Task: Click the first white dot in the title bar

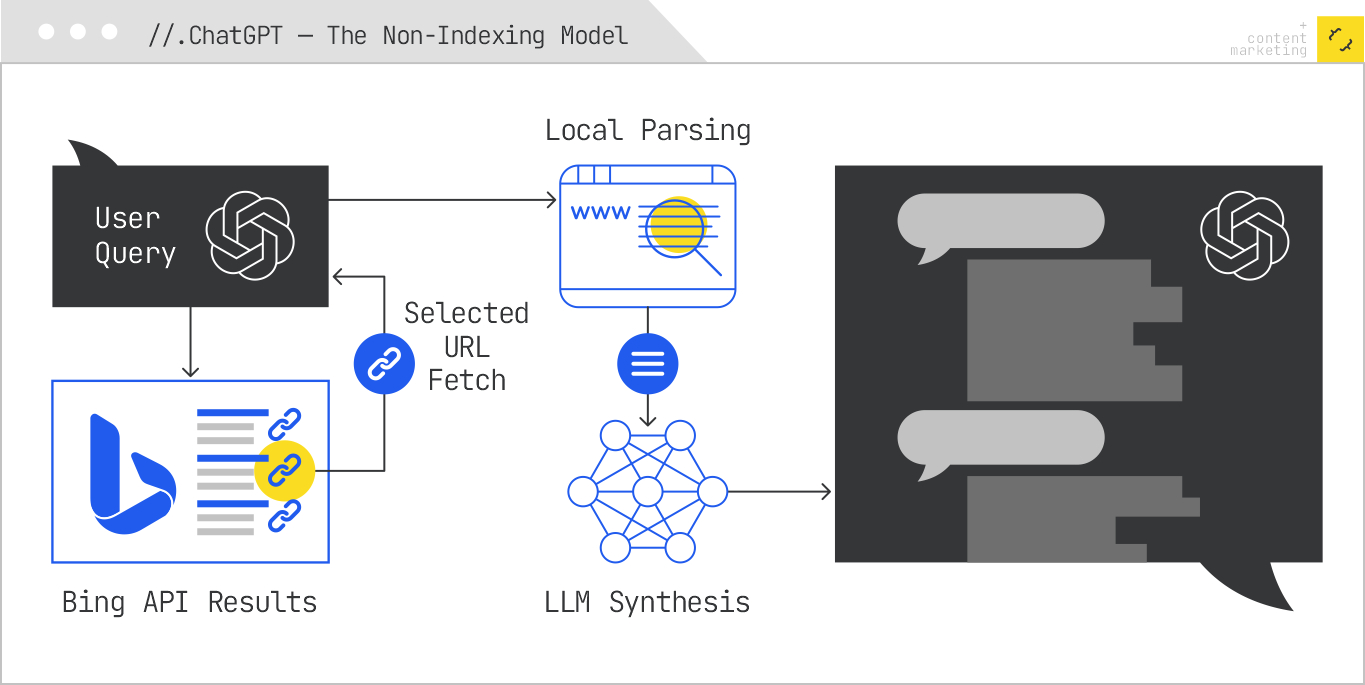Action: pos(46,32)
